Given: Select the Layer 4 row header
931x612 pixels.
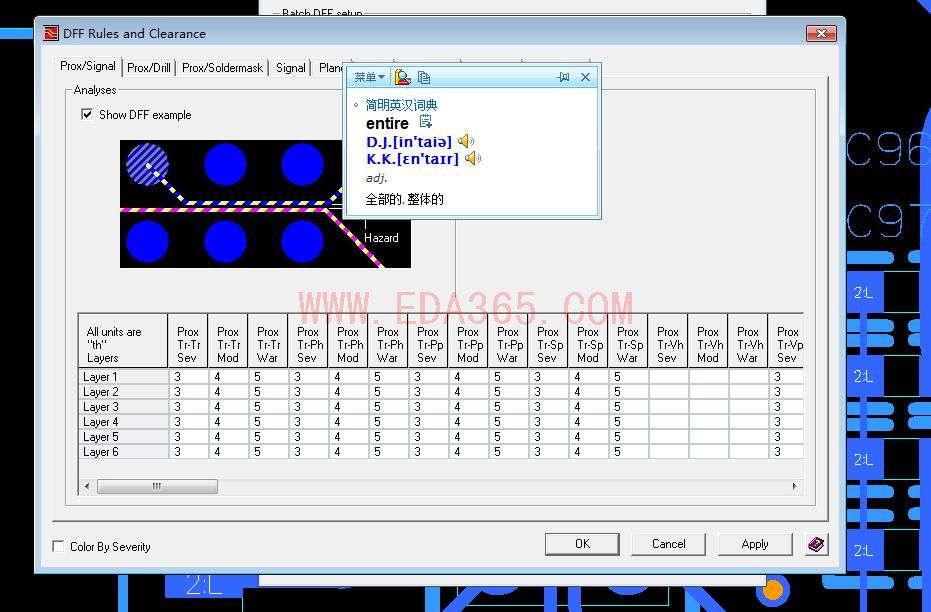Looking at the screenshot, I should (123, 421).
